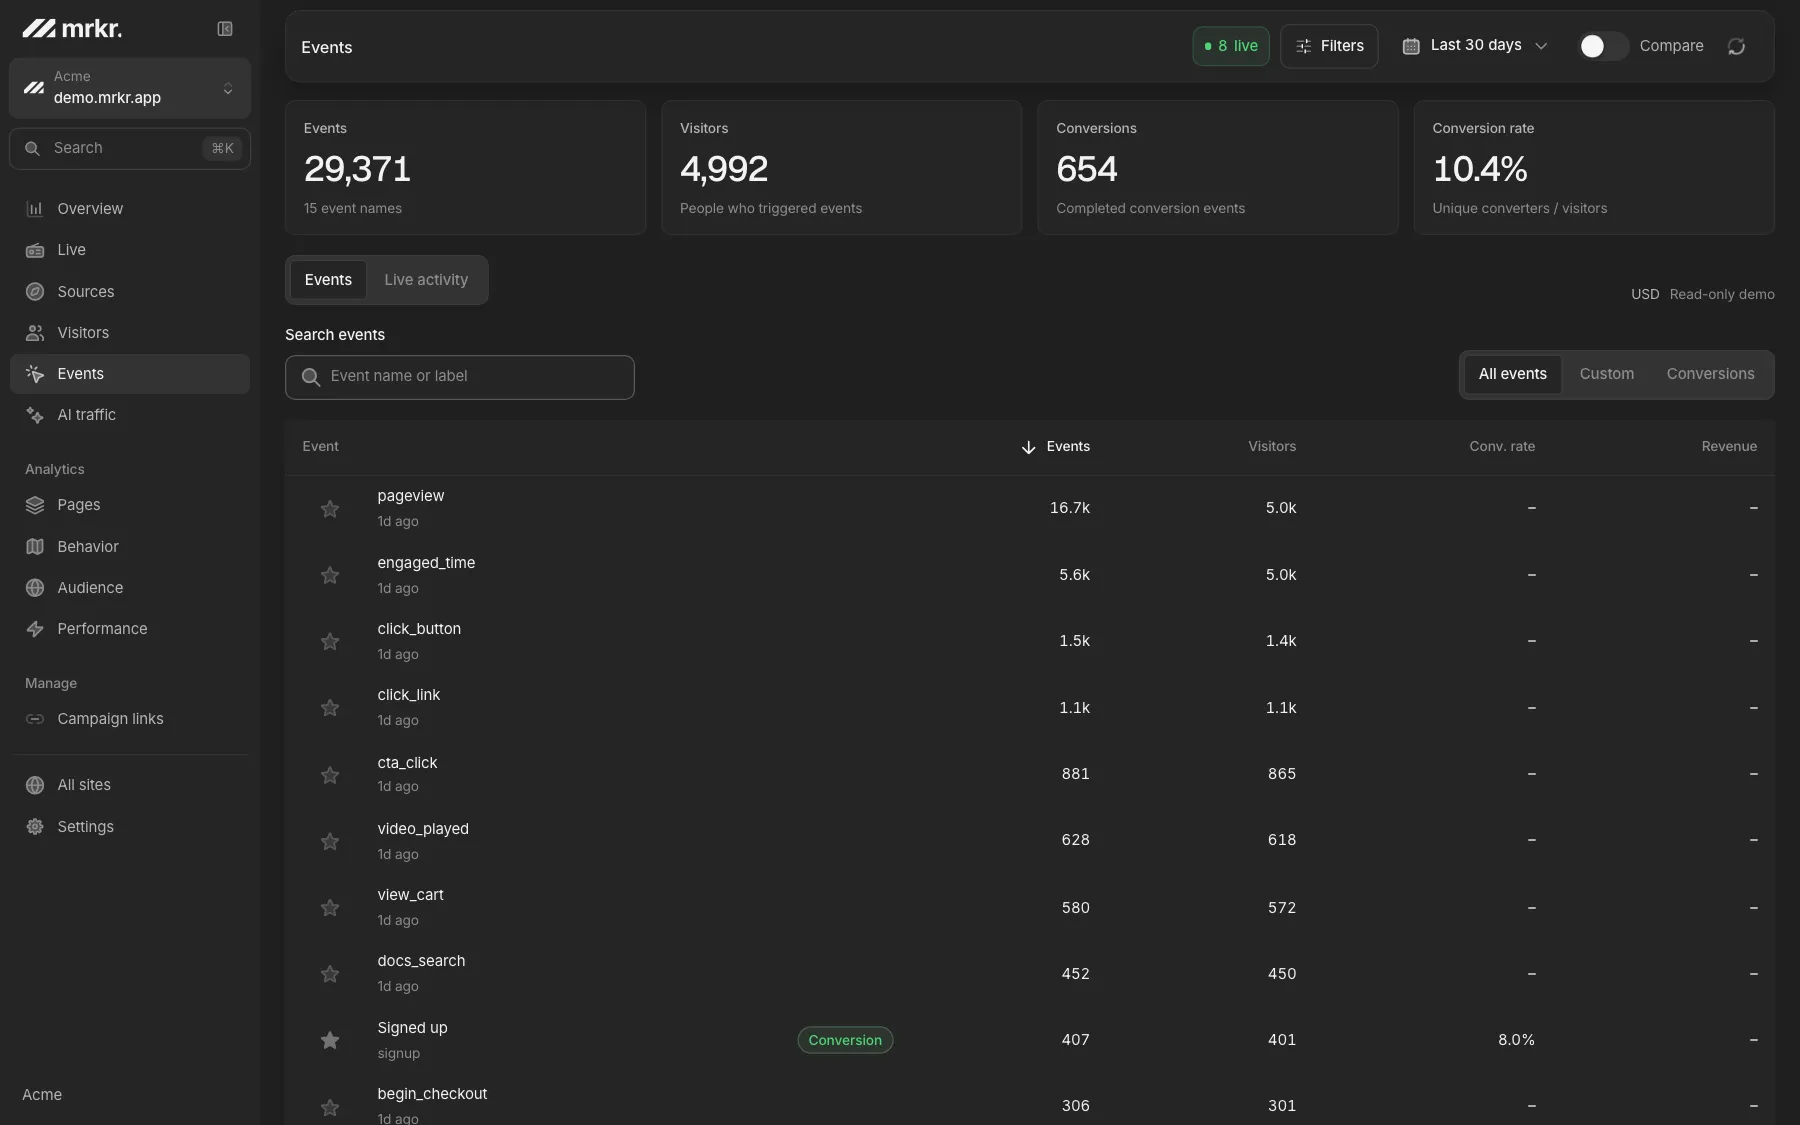This screenshot has height=1125, width=1800.
Task: Navigate to Visitors page
Action: tap(130, 333)
